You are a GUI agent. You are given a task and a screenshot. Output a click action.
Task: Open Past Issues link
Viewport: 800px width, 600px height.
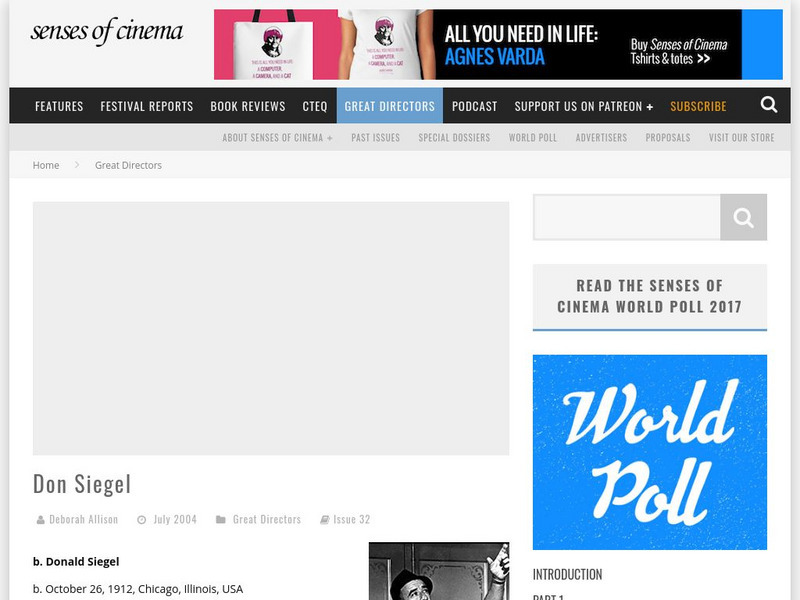[376, 138]
